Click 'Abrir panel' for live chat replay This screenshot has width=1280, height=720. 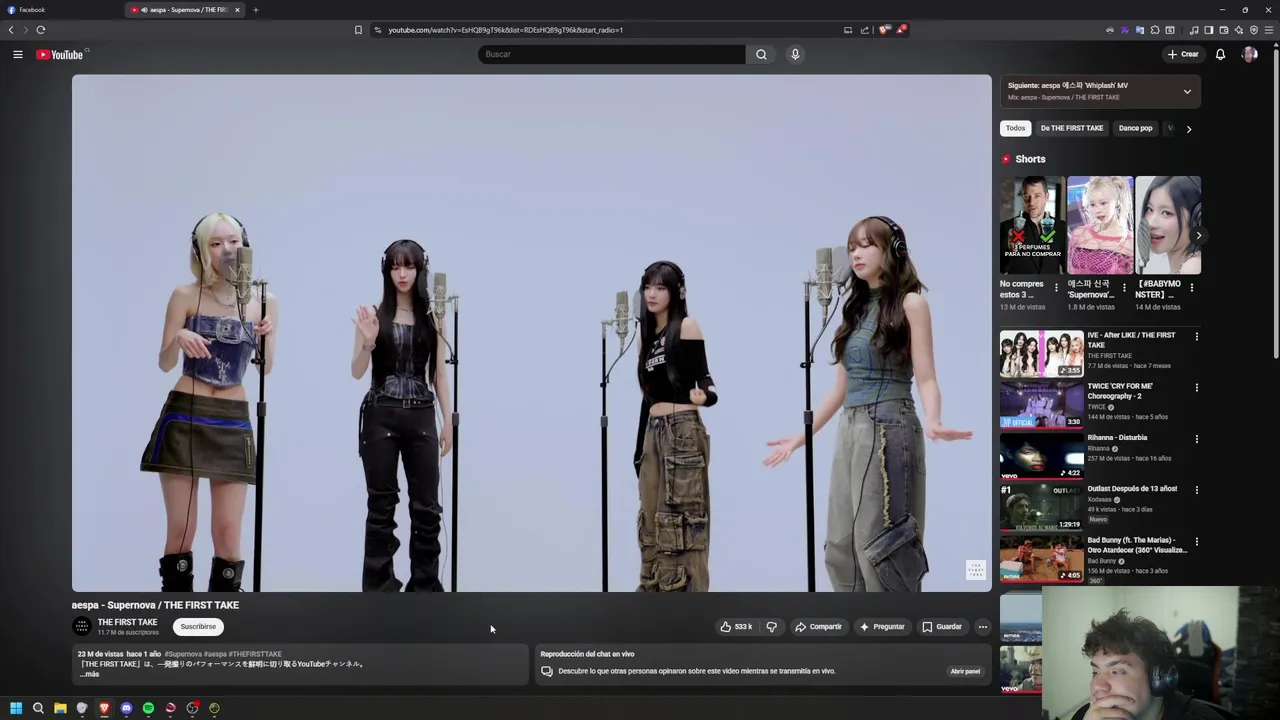coord(965,671)
